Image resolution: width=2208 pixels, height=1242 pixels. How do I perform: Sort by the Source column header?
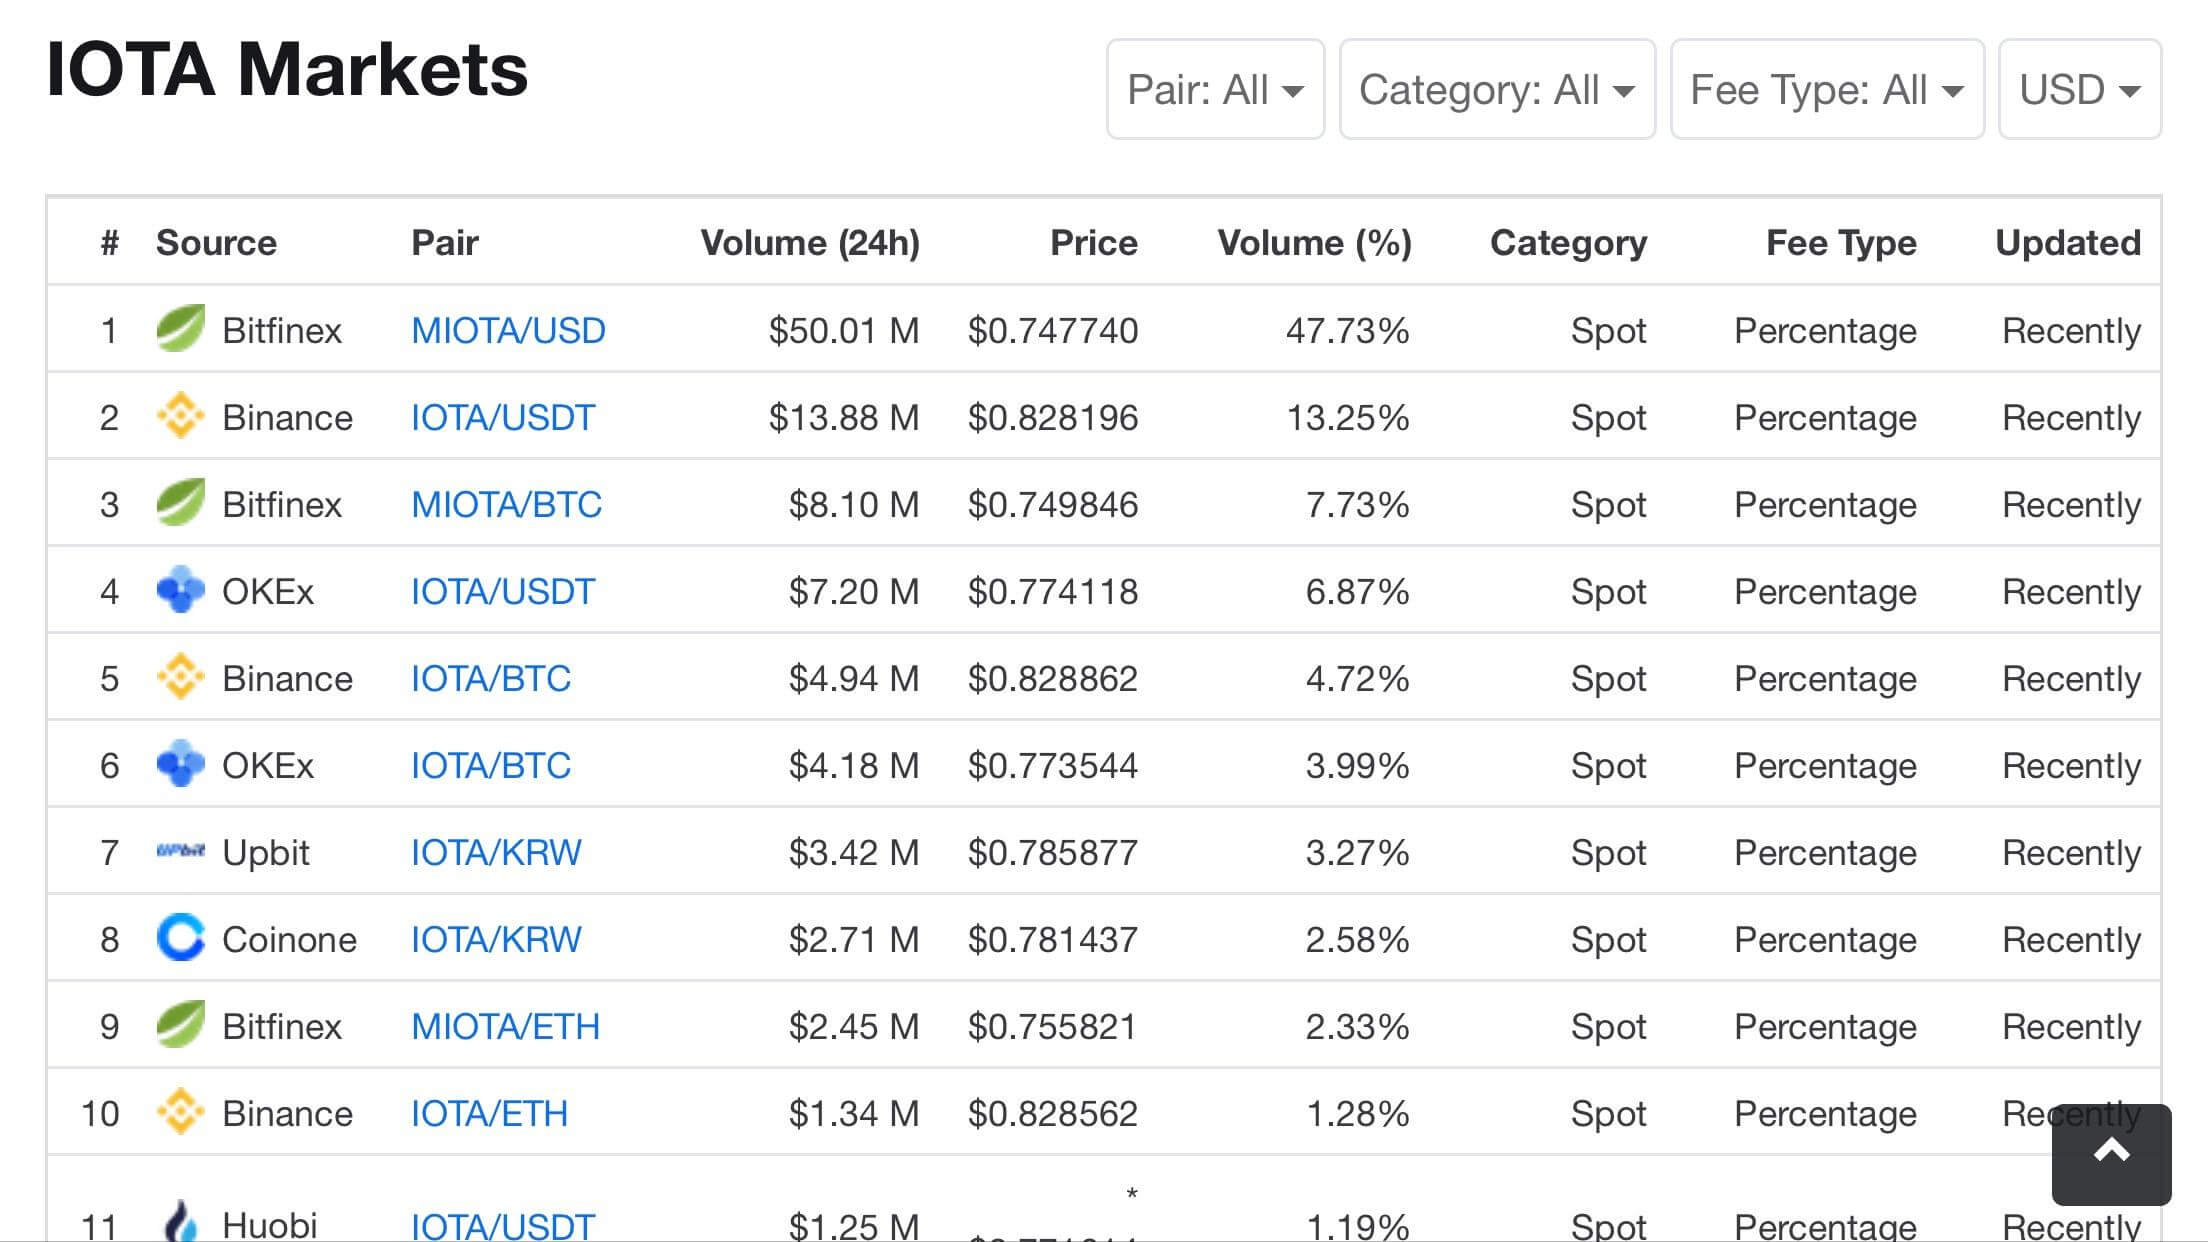tap(216, 242)
